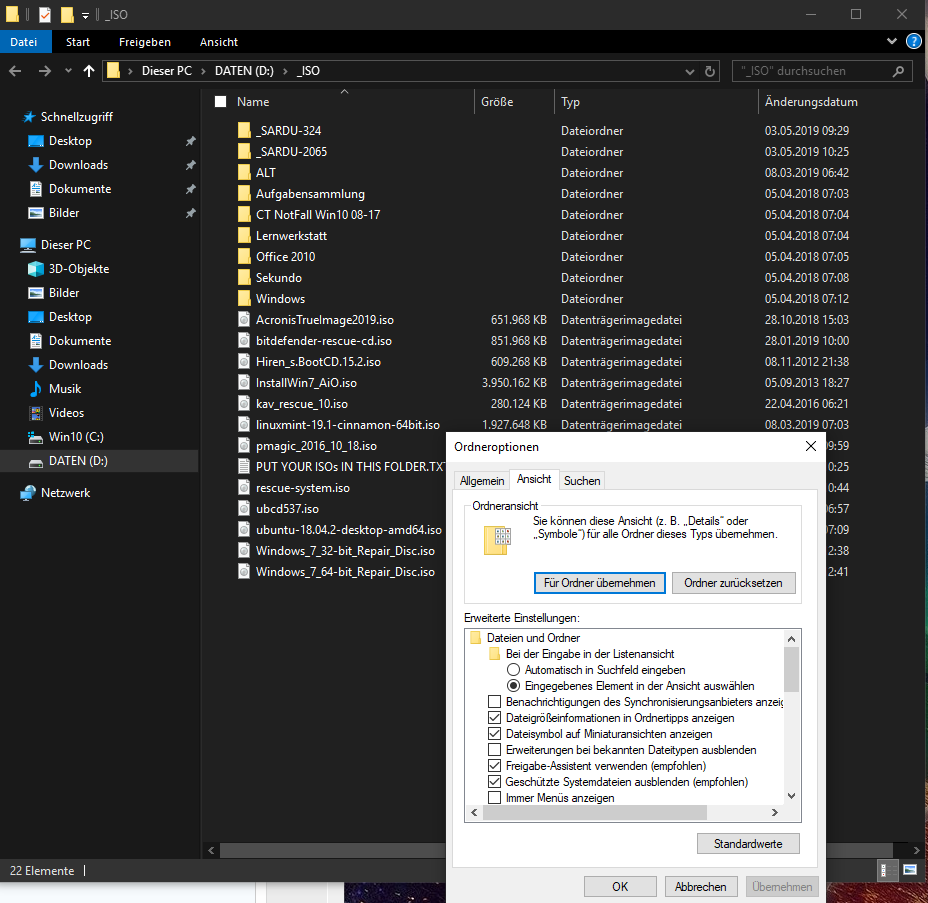Viewport: 928px width, 903px height.
Task: Click PUT YOUR ISOs text file icon
Action: click(244, 466)
